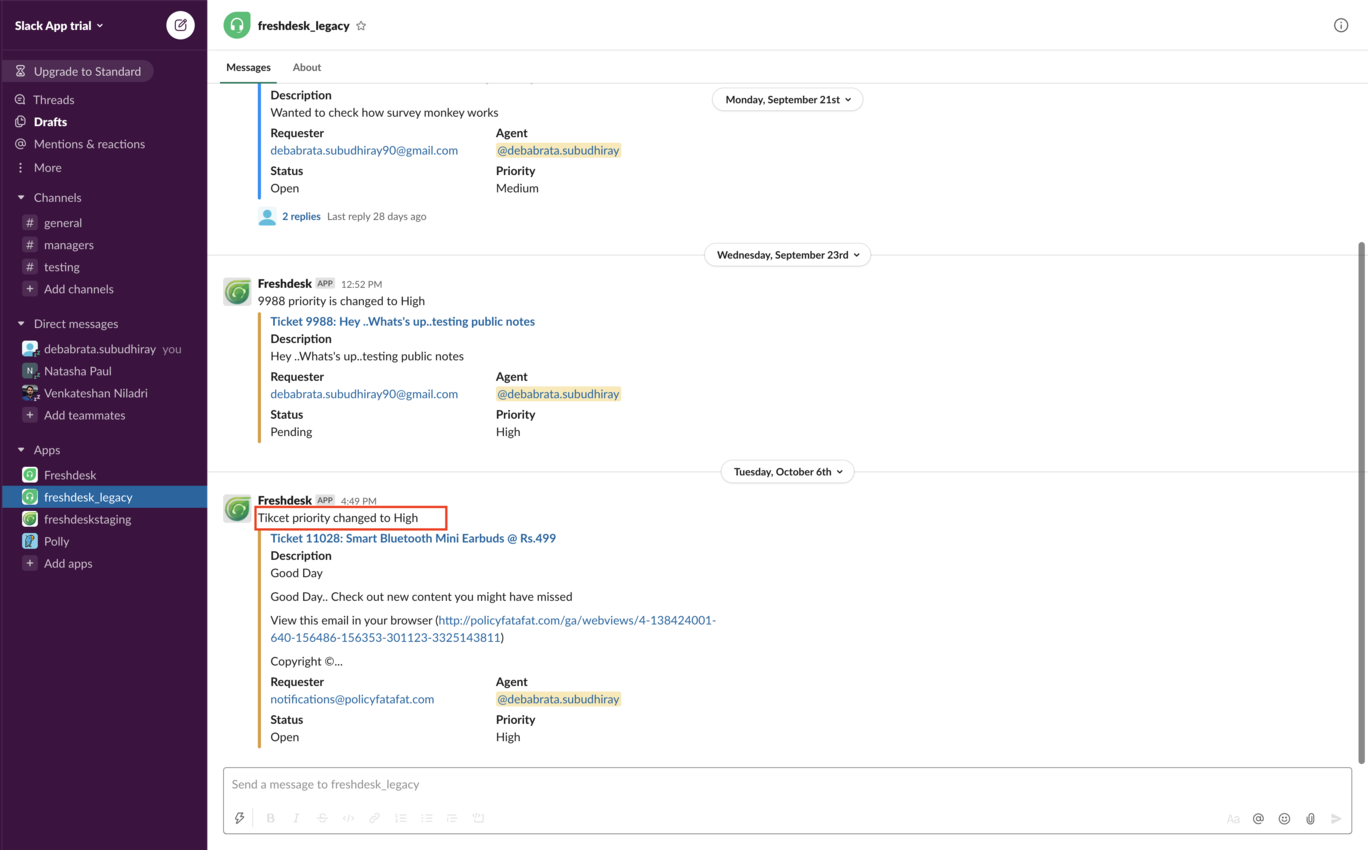
Task: Click the Upgrade to Standard button
Action: 79,71
